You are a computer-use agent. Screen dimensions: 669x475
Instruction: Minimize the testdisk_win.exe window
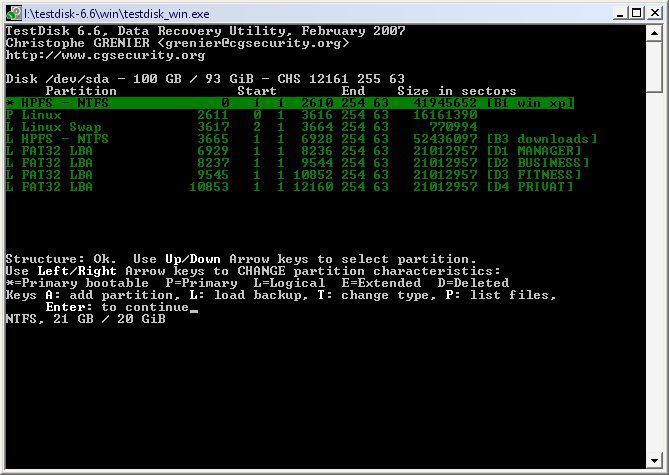(x=620, y=13)
